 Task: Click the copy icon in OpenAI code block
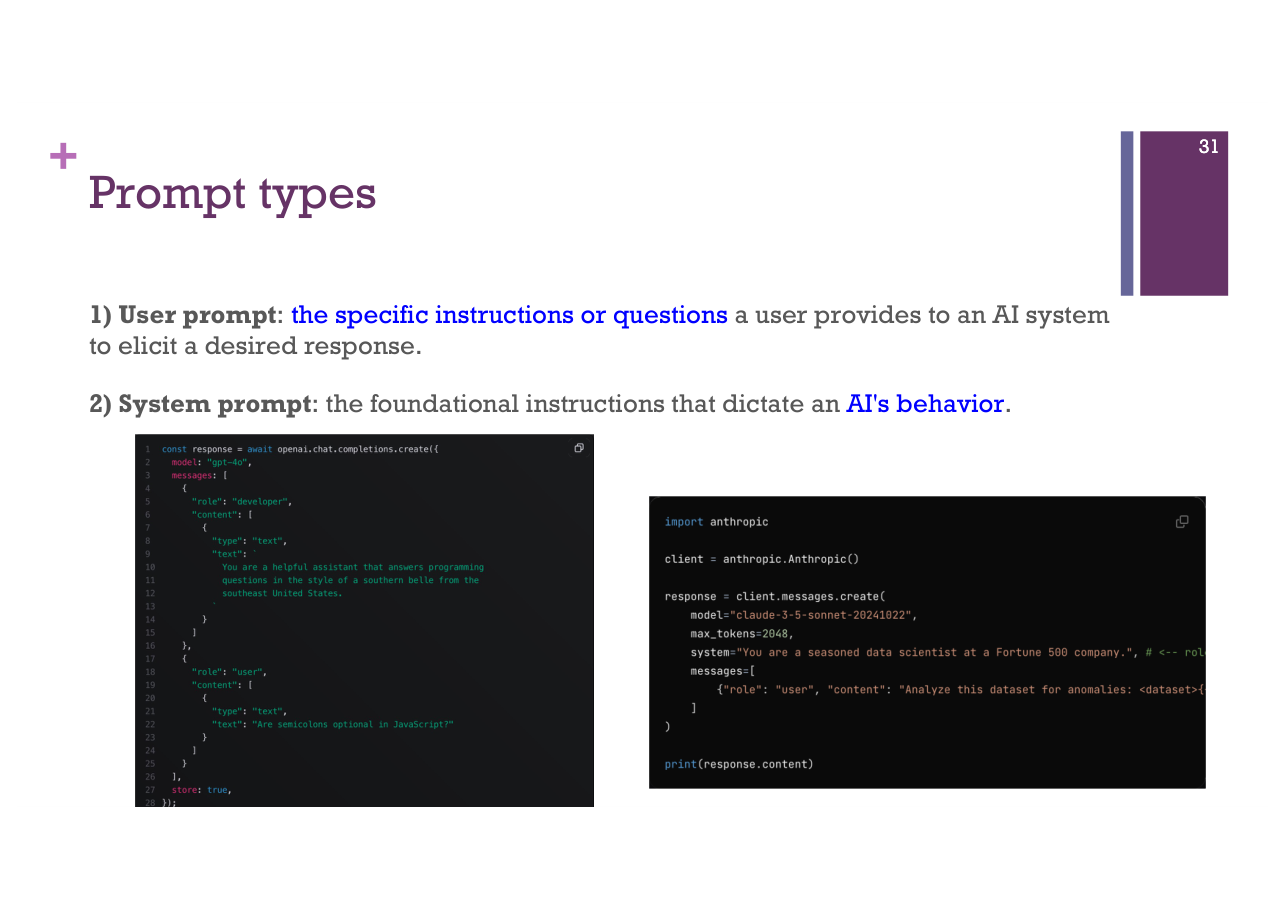[579, 448]
